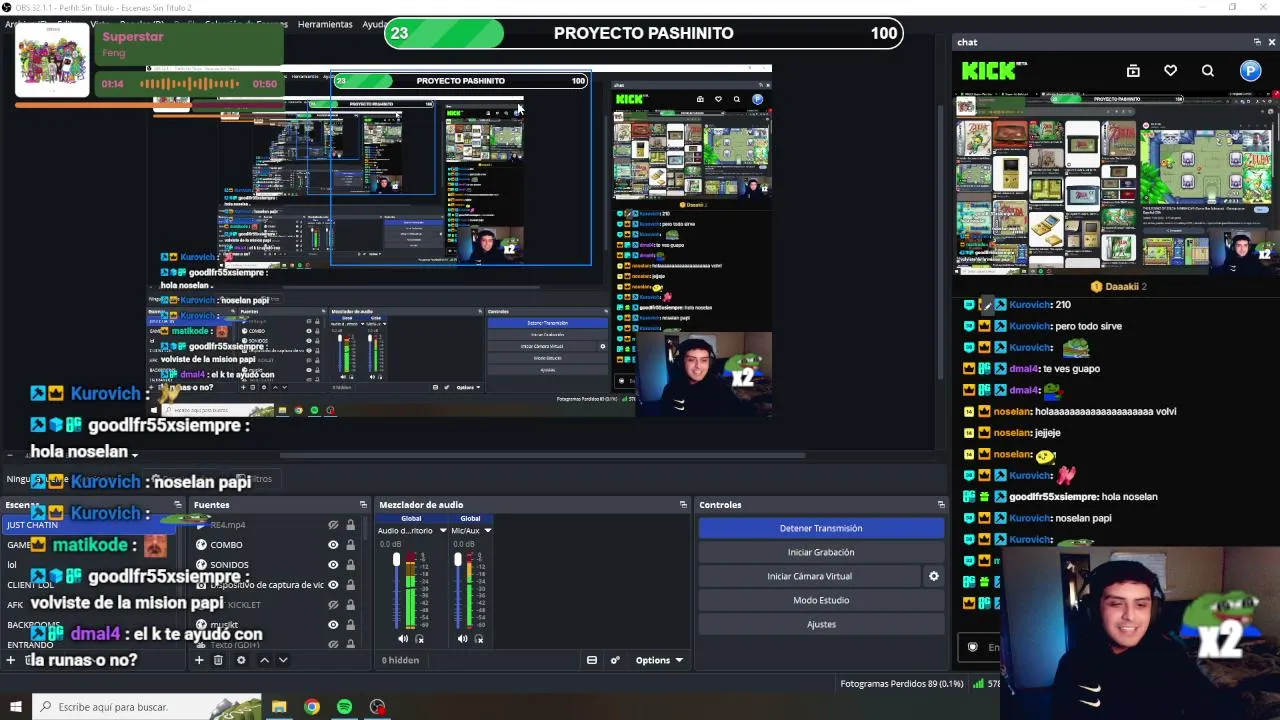1280x720 pixels.
Task: Switch audio mixer layout icon
Action: (x=592, y=660)
